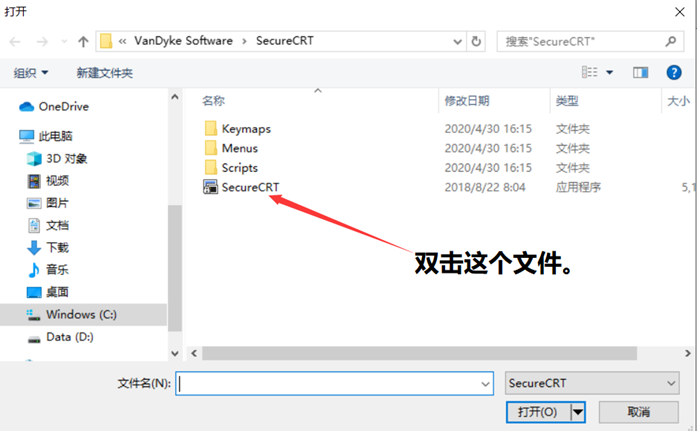
Task: Click the OneDrive cloud icon
Action: click(27, 107)
